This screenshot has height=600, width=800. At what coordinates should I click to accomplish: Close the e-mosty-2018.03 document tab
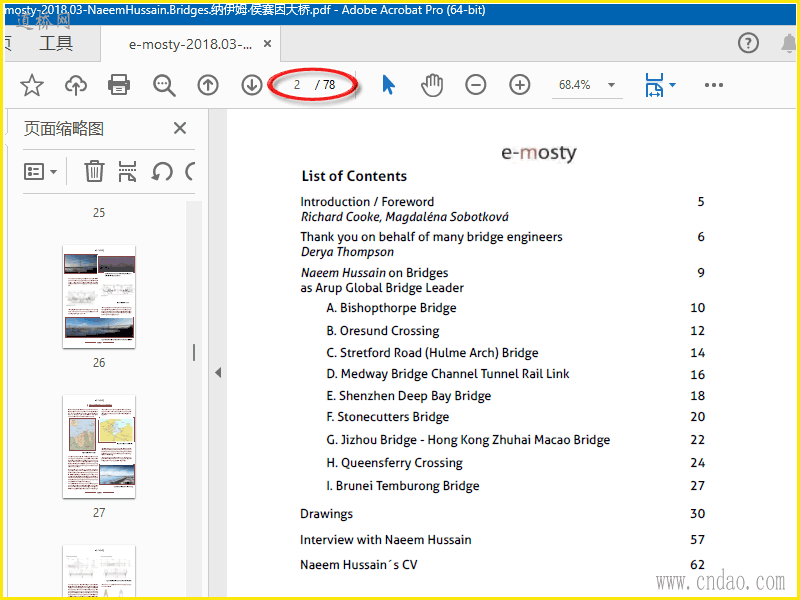pos(267,44)
